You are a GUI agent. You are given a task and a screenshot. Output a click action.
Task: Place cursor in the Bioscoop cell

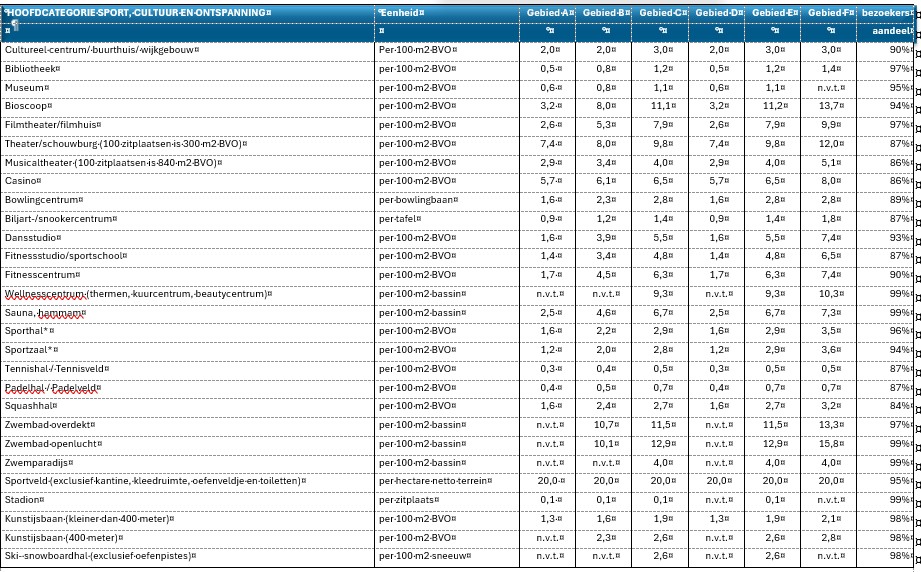(x=28, y=106)
